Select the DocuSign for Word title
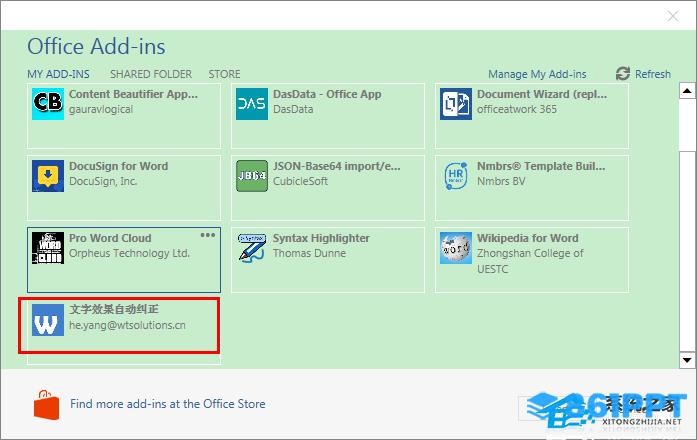 (119, 166)
